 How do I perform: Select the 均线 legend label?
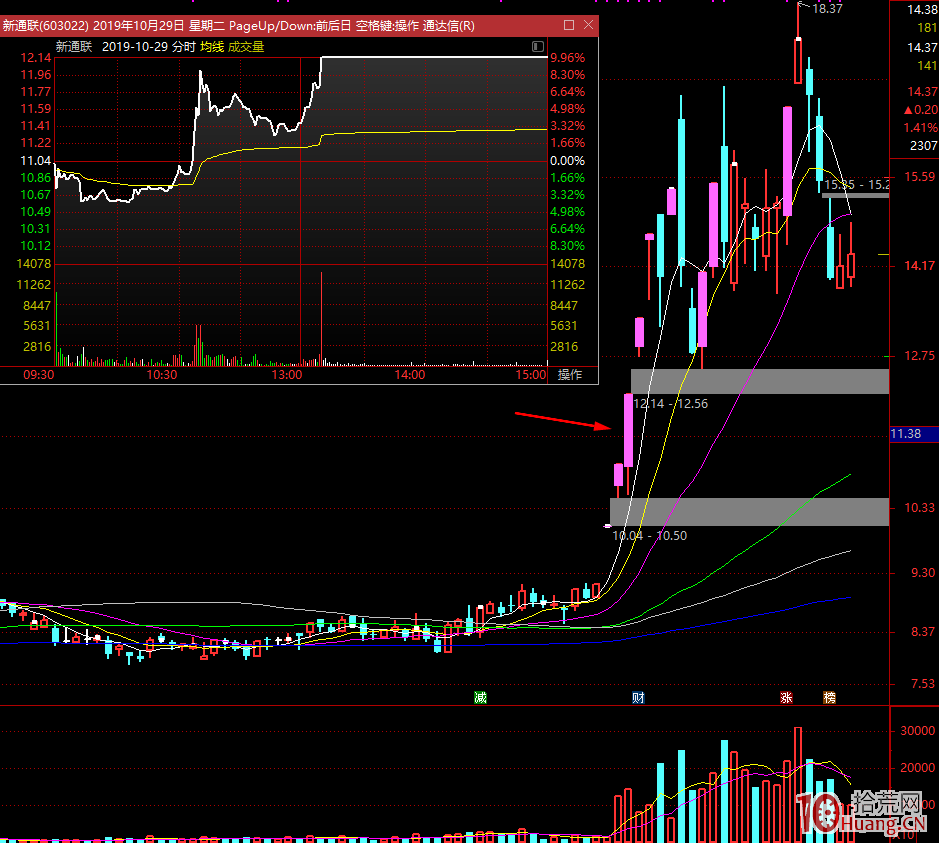click(212, 47)
